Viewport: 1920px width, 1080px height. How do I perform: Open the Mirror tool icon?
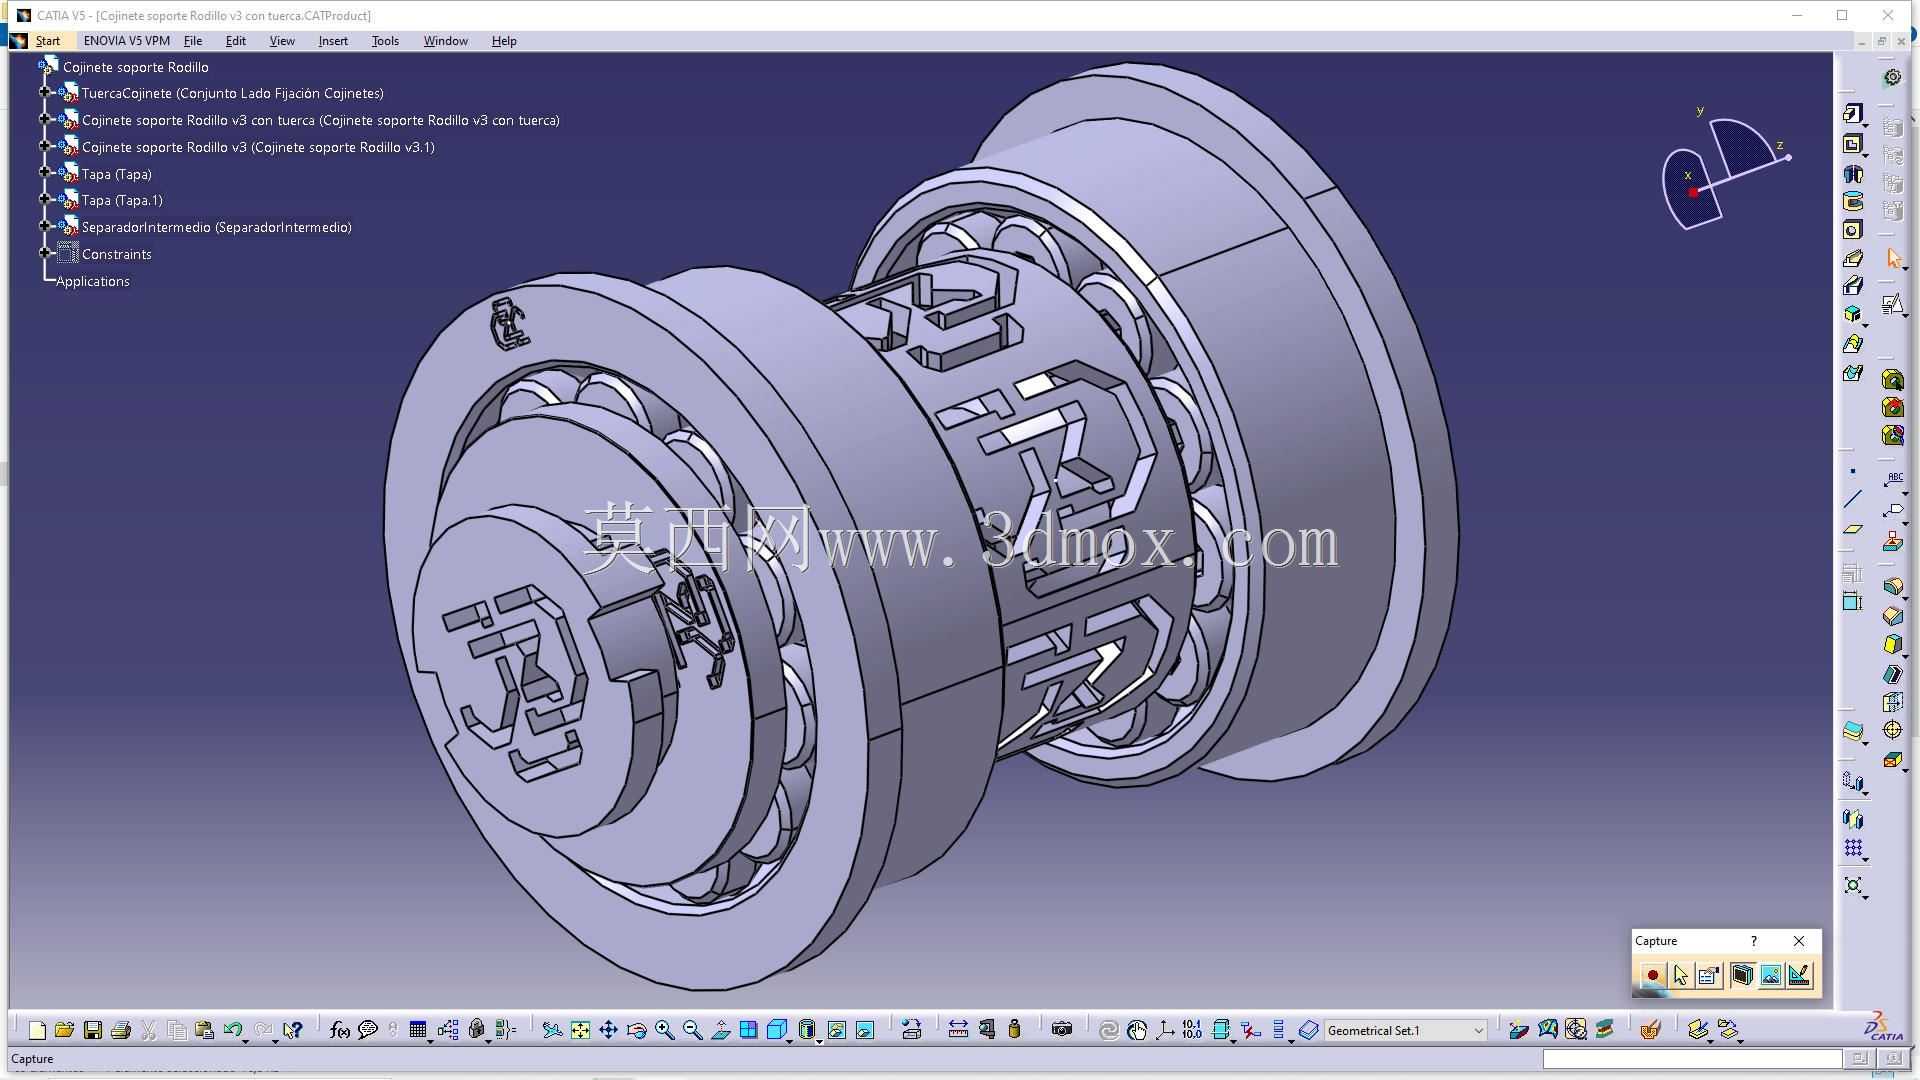coord(1853,819)
